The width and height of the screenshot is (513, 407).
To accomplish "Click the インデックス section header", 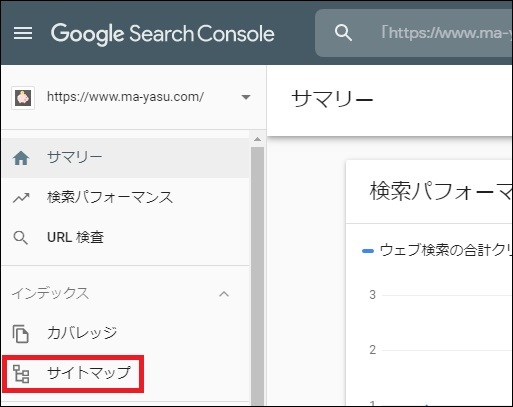I will click(x=126, y=294).
